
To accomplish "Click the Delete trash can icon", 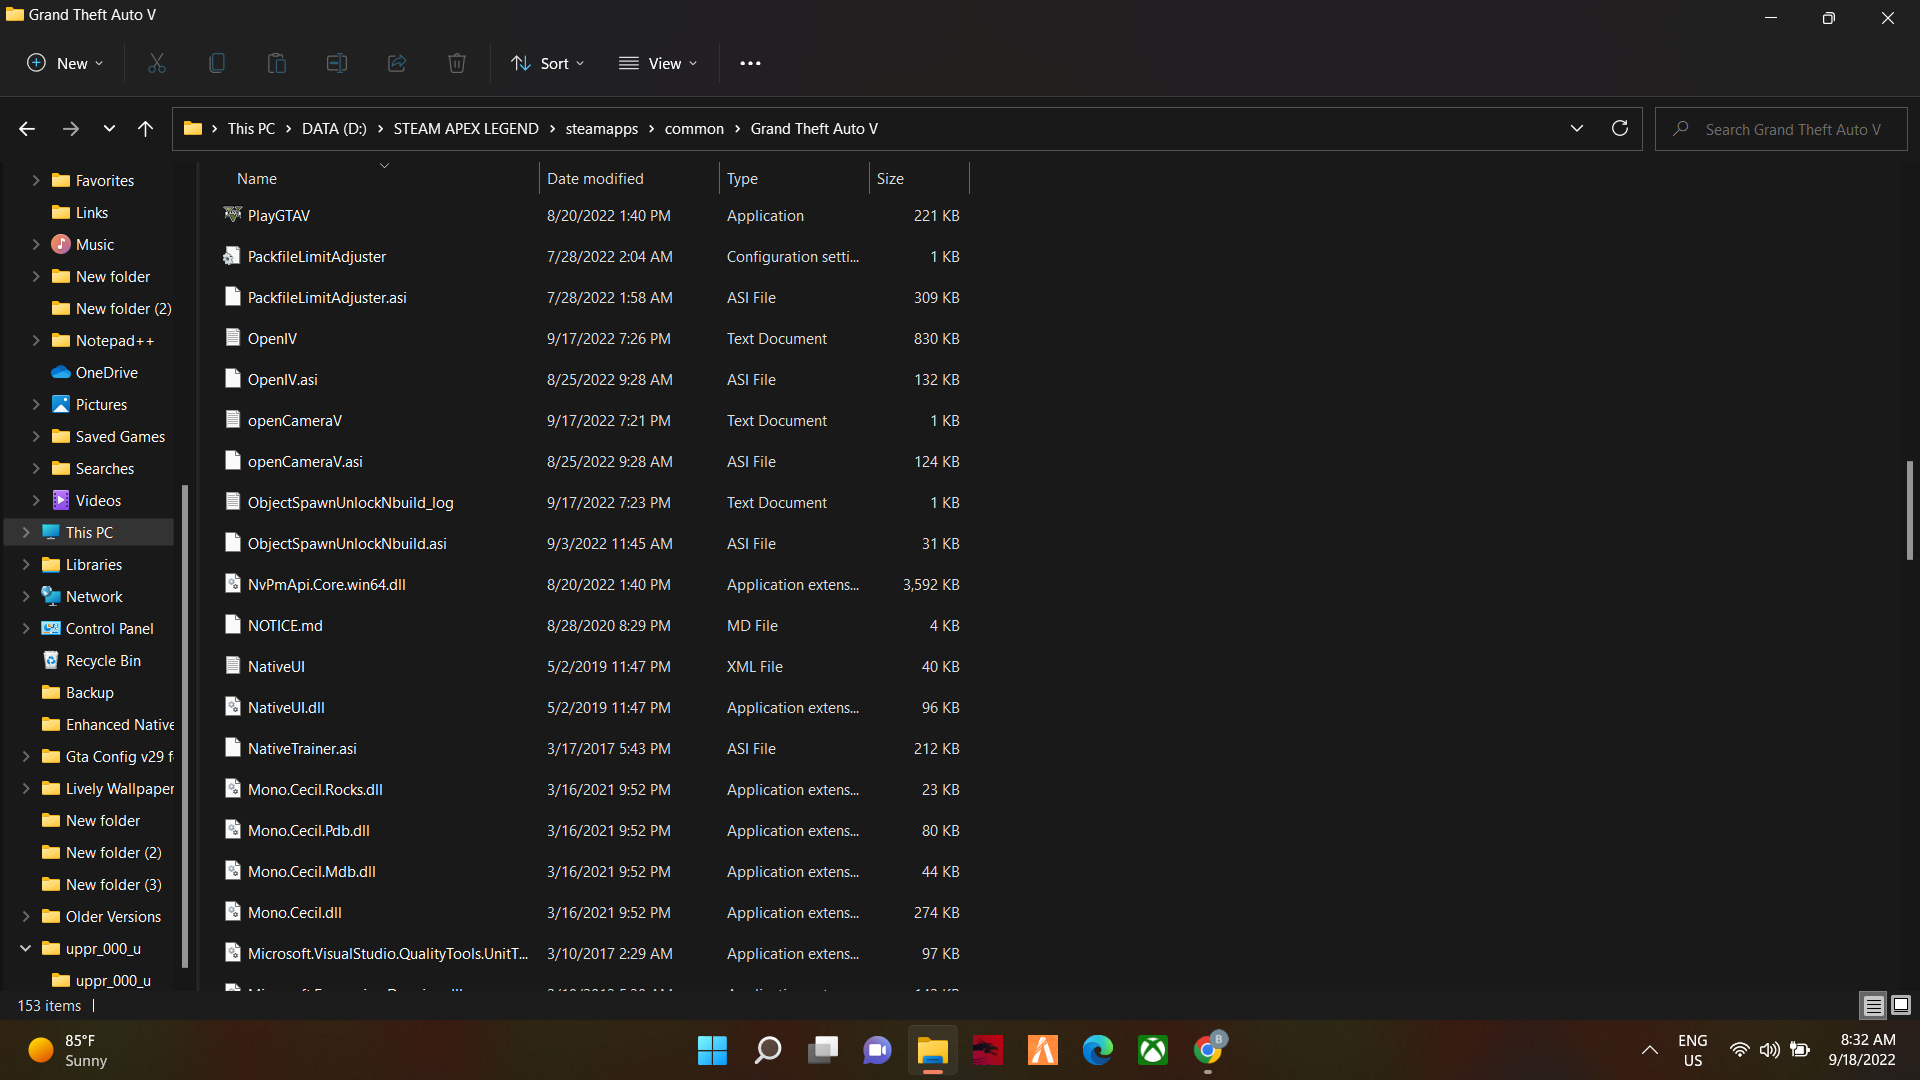I will tap(457, 63).
